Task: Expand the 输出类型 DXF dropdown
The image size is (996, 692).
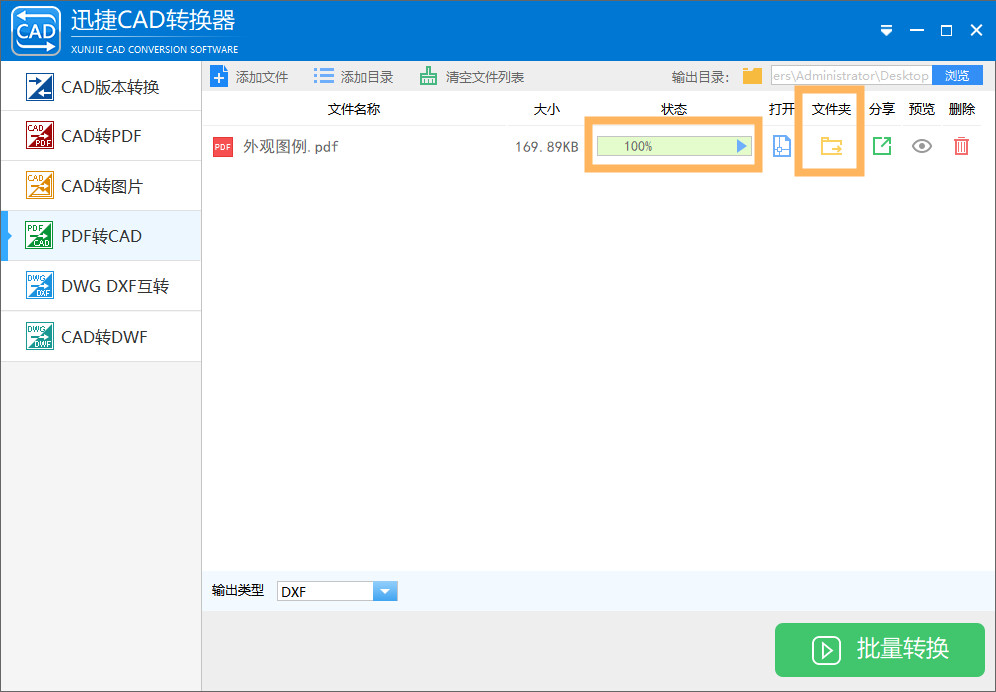Action: click(x=384, y=591)
